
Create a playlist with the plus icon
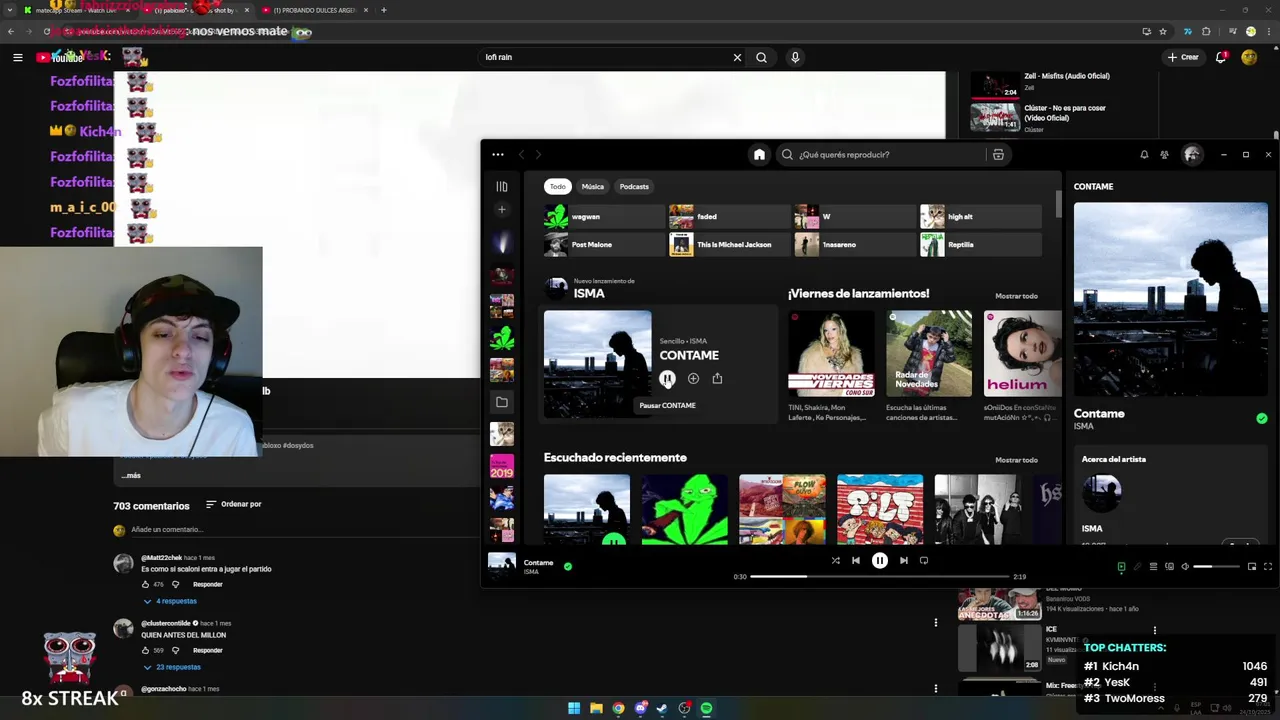click(x=502, y=210)
